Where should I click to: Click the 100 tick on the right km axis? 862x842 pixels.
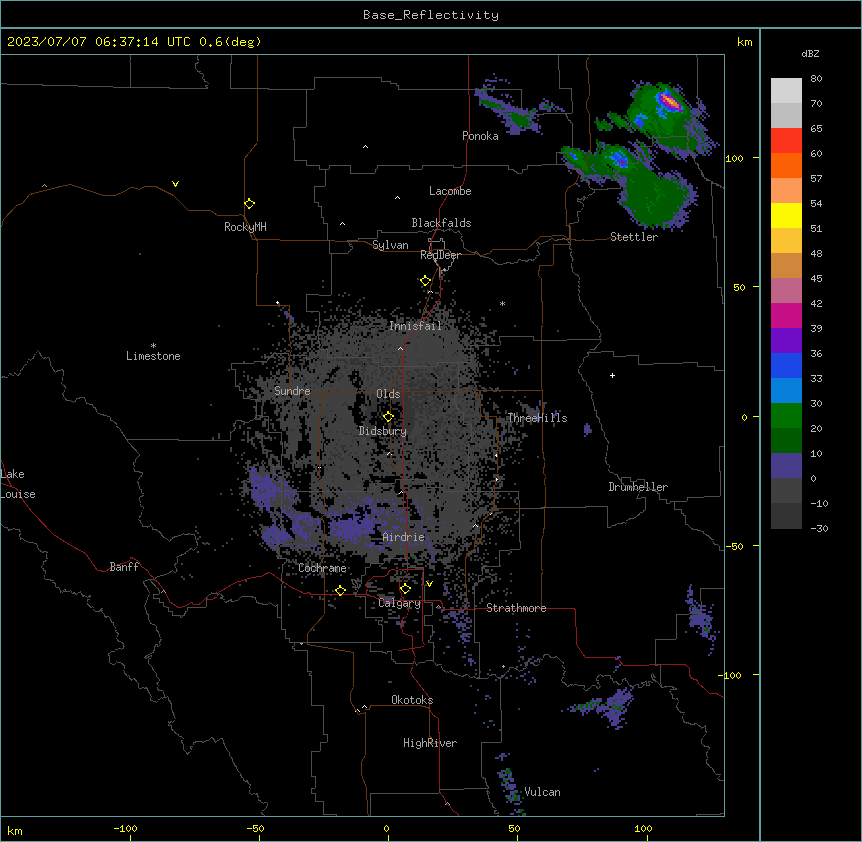coord(734,158)
